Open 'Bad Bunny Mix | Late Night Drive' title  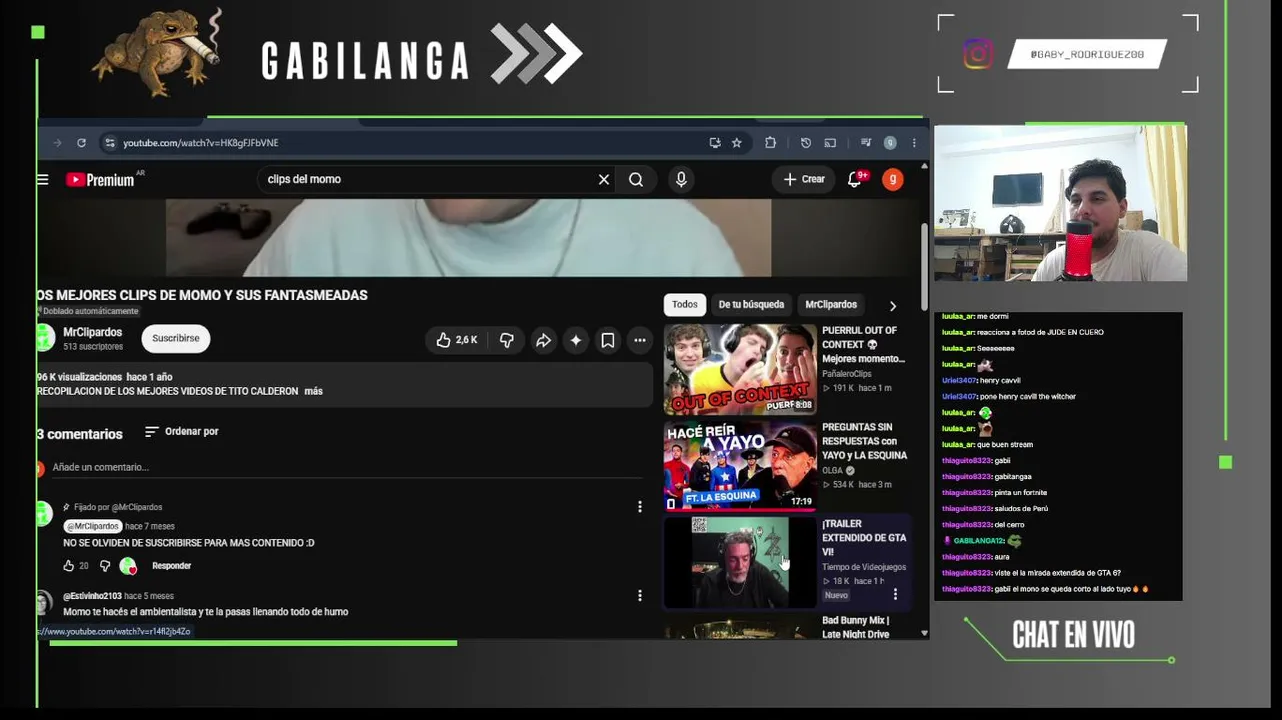pos(856,627)
